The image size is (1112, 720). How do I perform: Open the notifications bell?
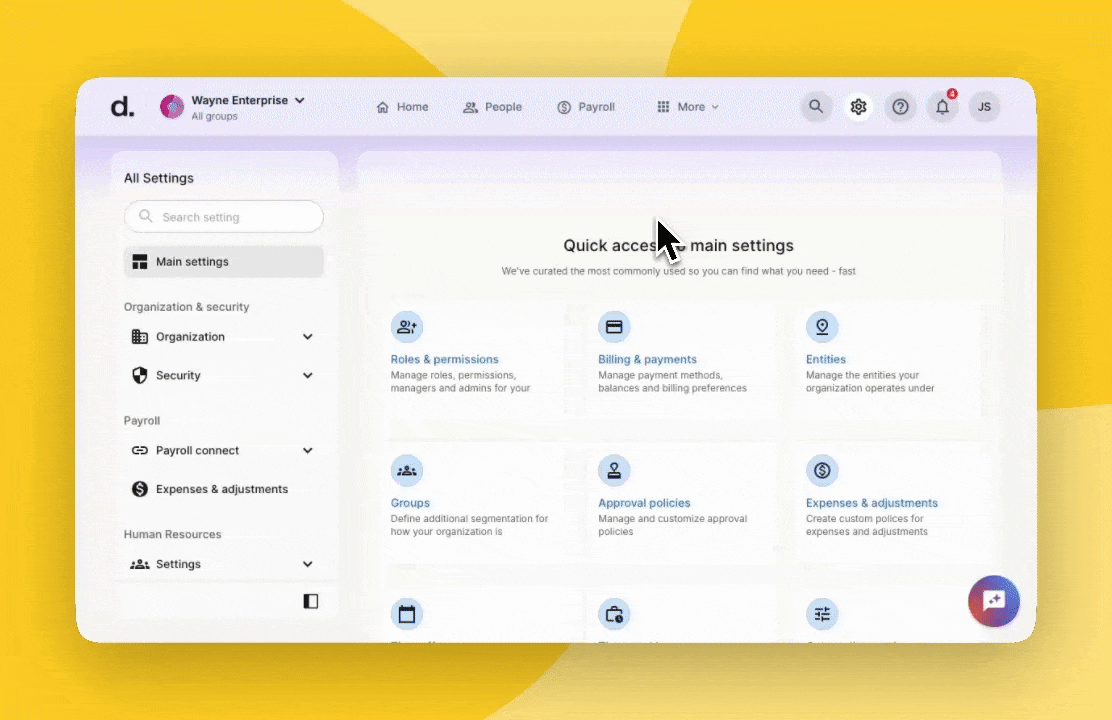942,107
